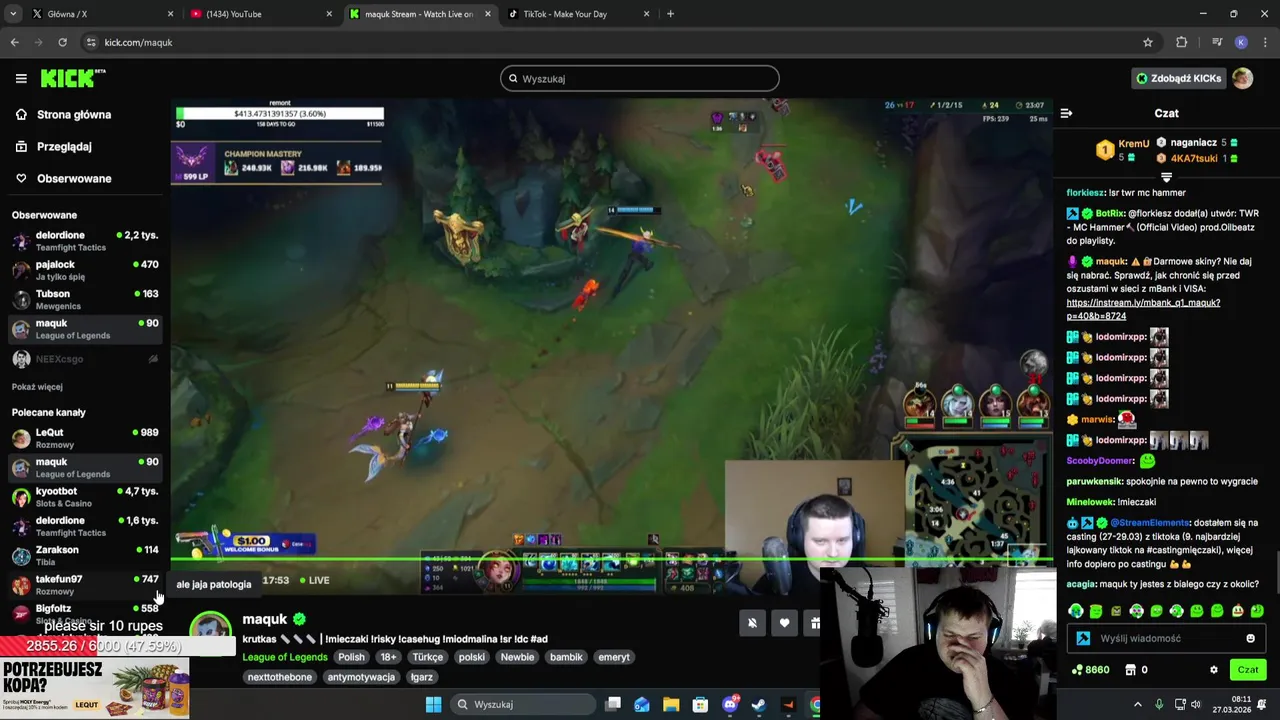Screen dimensions: 1280x720
Task: Reload the page
Action: point(62,42)
